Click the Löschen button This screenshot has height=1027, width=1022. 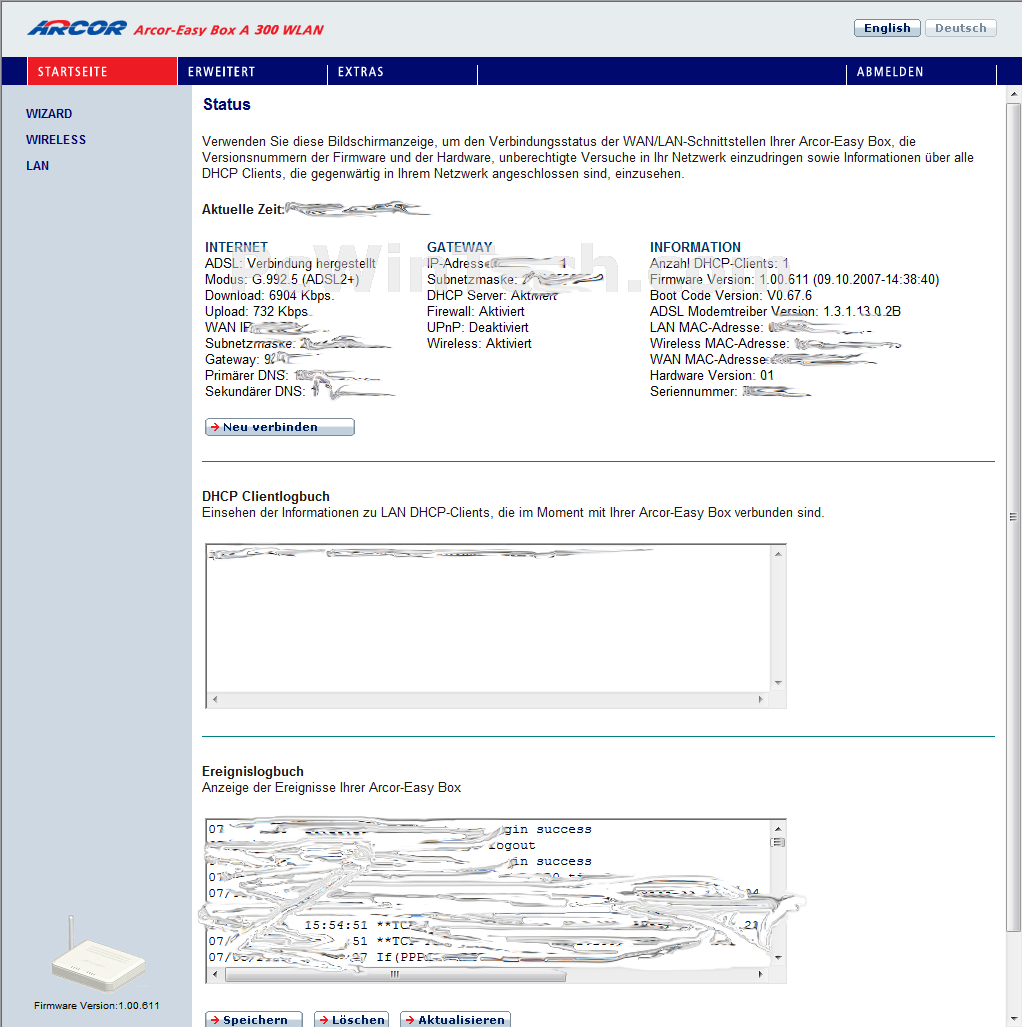point(351,1019)
